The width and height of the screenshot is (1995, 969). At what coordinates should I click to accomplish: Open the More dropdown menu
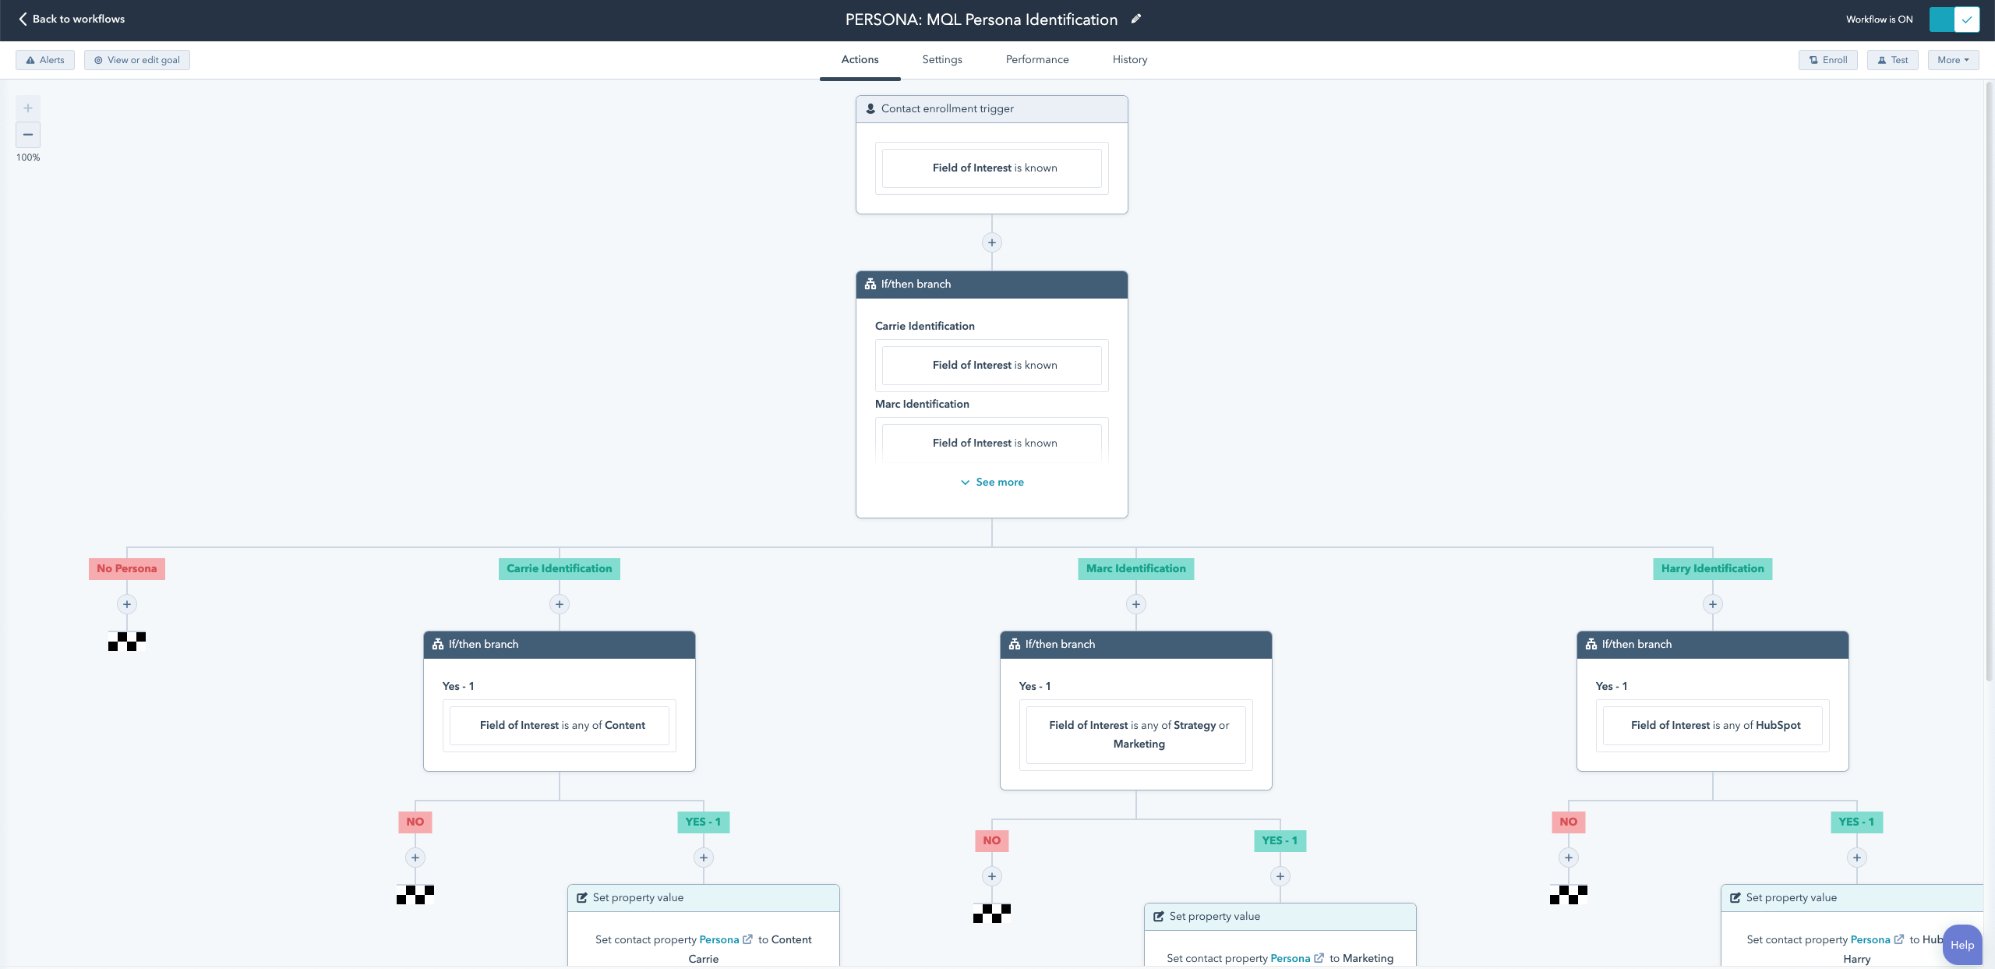click(1953, 60)
